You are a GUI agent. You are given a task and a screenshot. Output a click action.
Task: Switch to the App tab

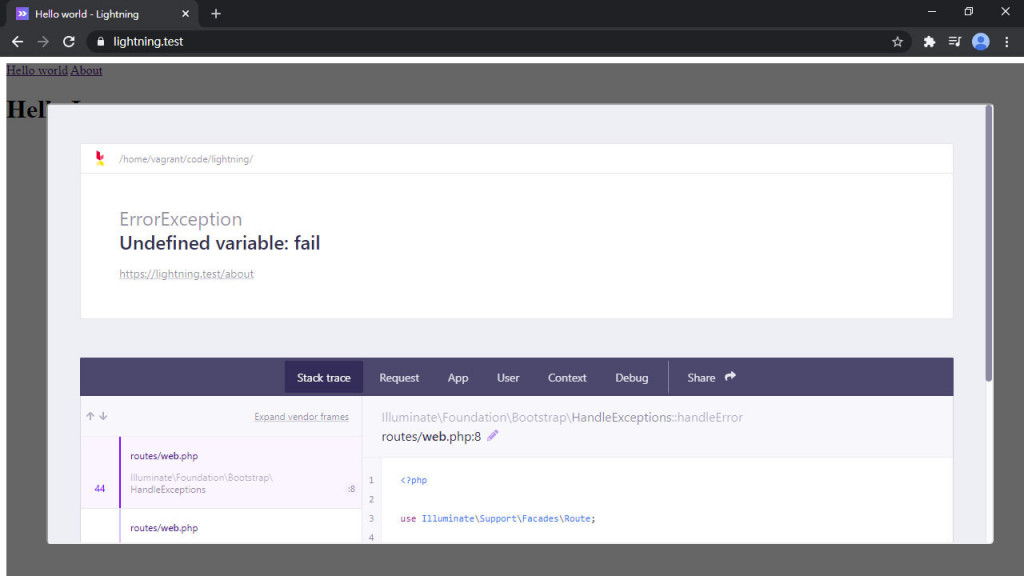tap(458, 377)
